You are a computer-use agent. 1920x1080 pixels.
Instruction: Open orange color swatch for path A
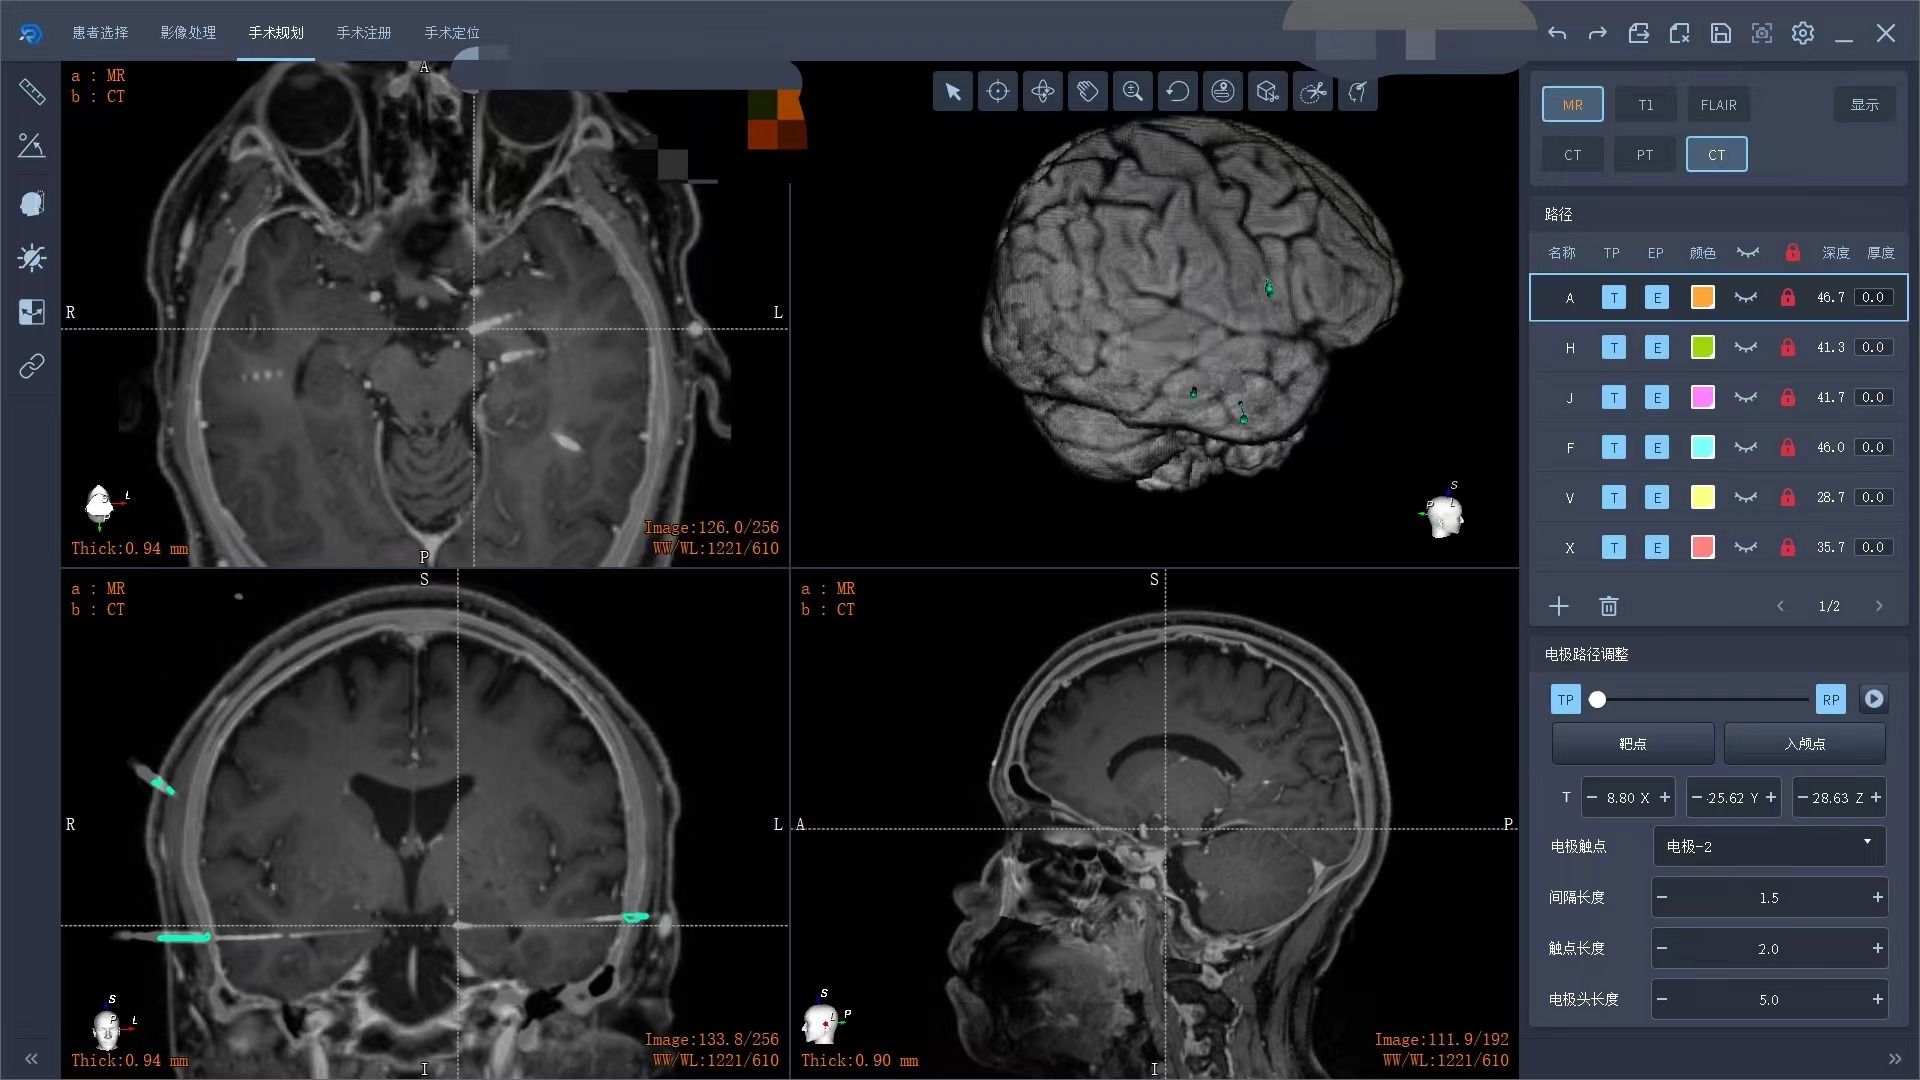click(1702, 298)
